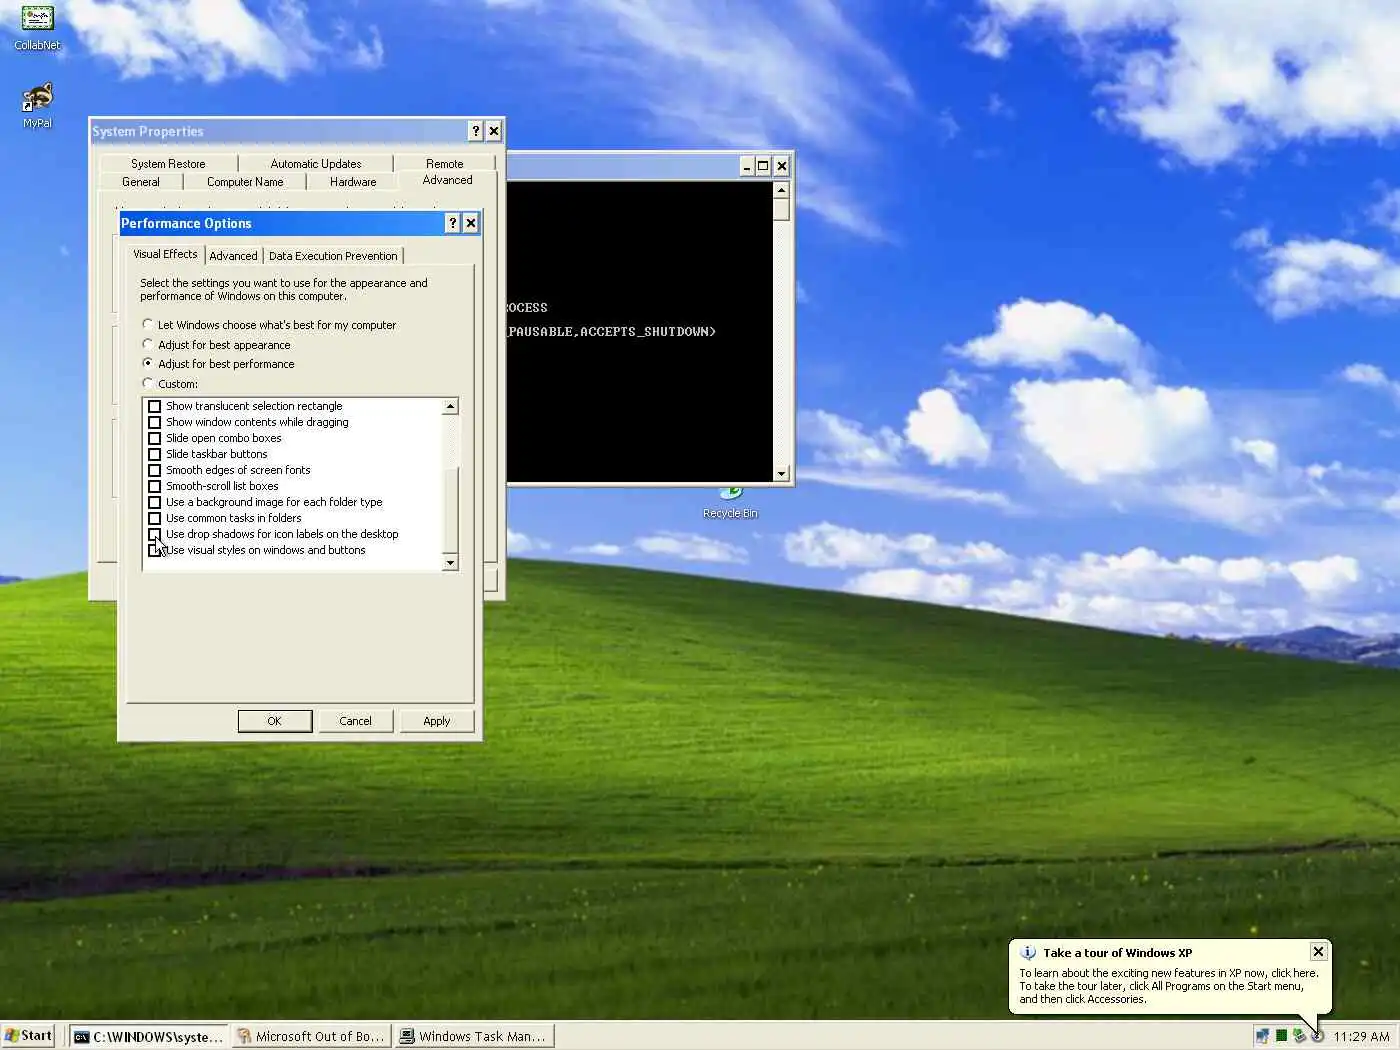Click the Performance Options help question mark
The height and width of the screenshot is (1050, 1400).
[452, 223]
